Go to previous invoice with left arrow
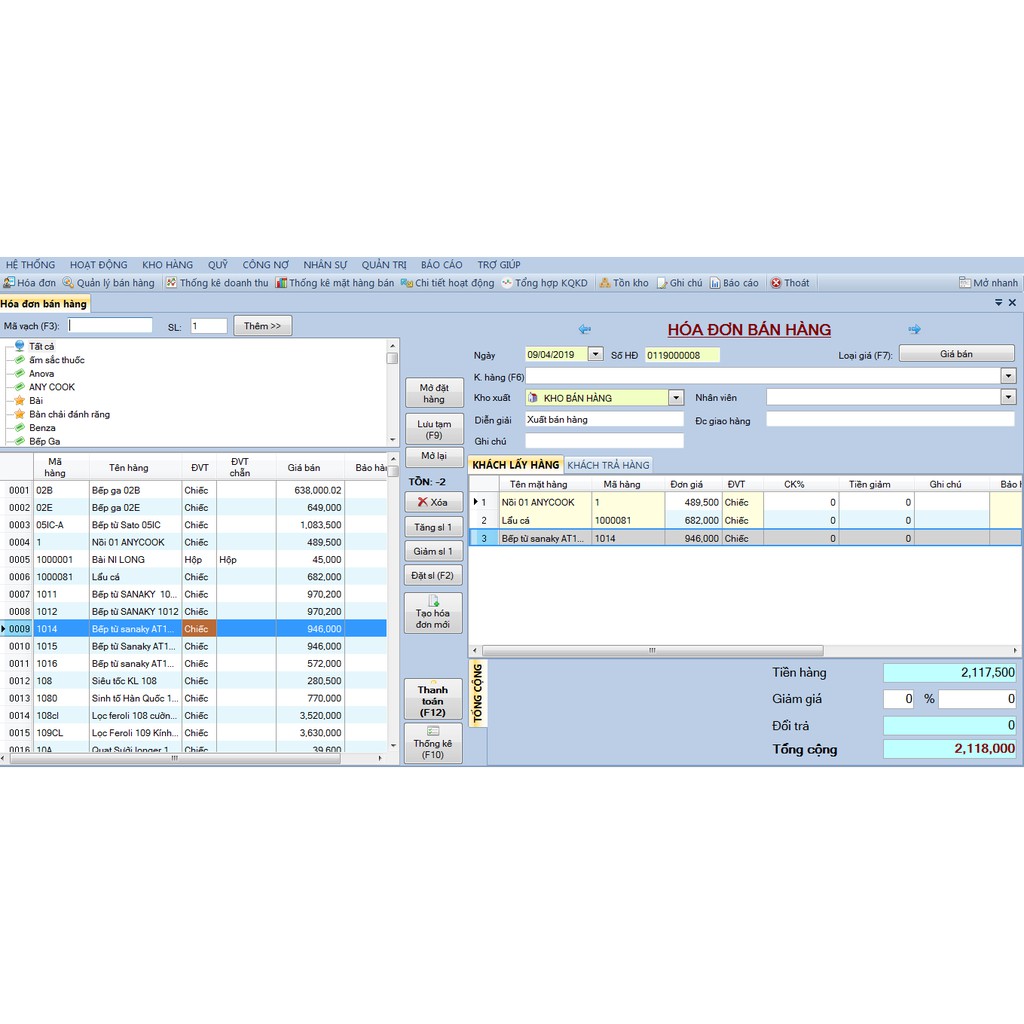Viewport: 1024px width, 1024px height. (x=585, y=329)
